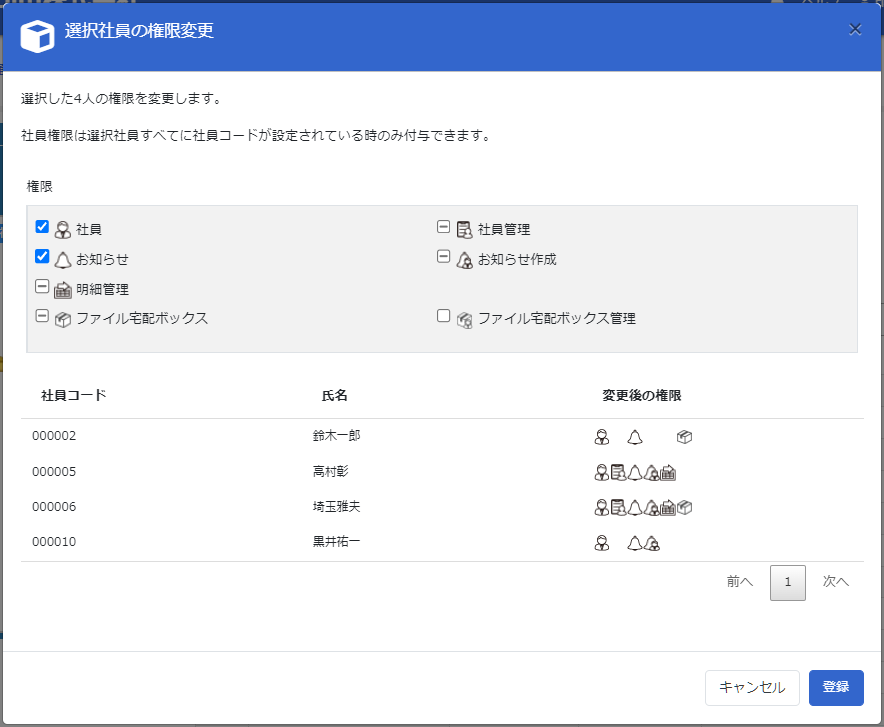
Task: Click the お知らせ bell icon
Action: (63, 260)
